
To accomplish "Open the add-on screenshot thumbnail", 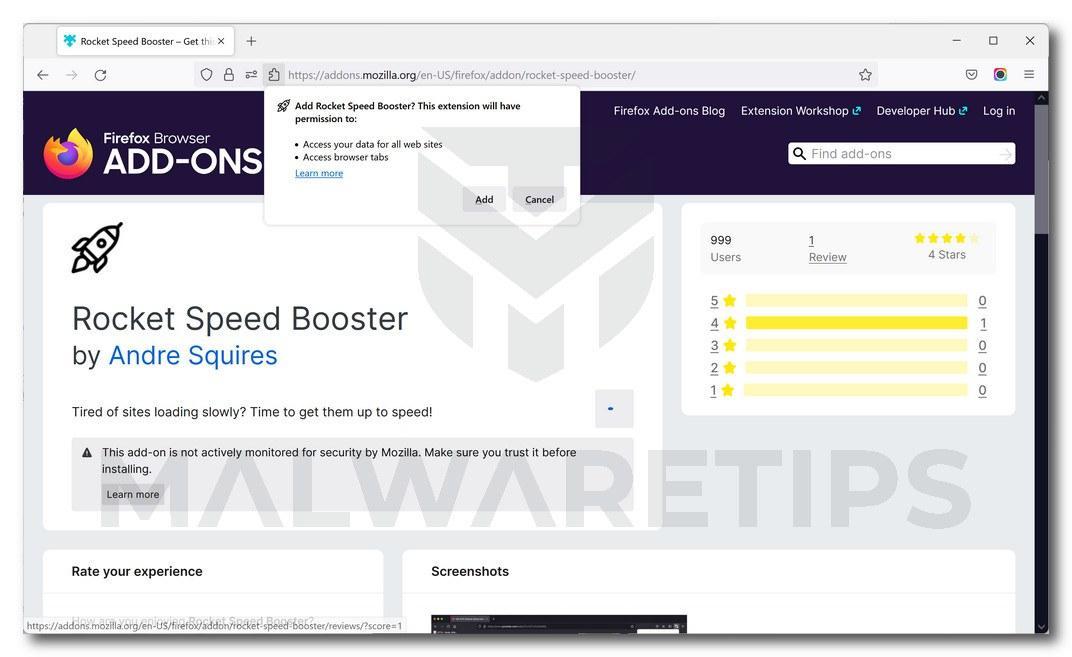I will pos(559,624).
